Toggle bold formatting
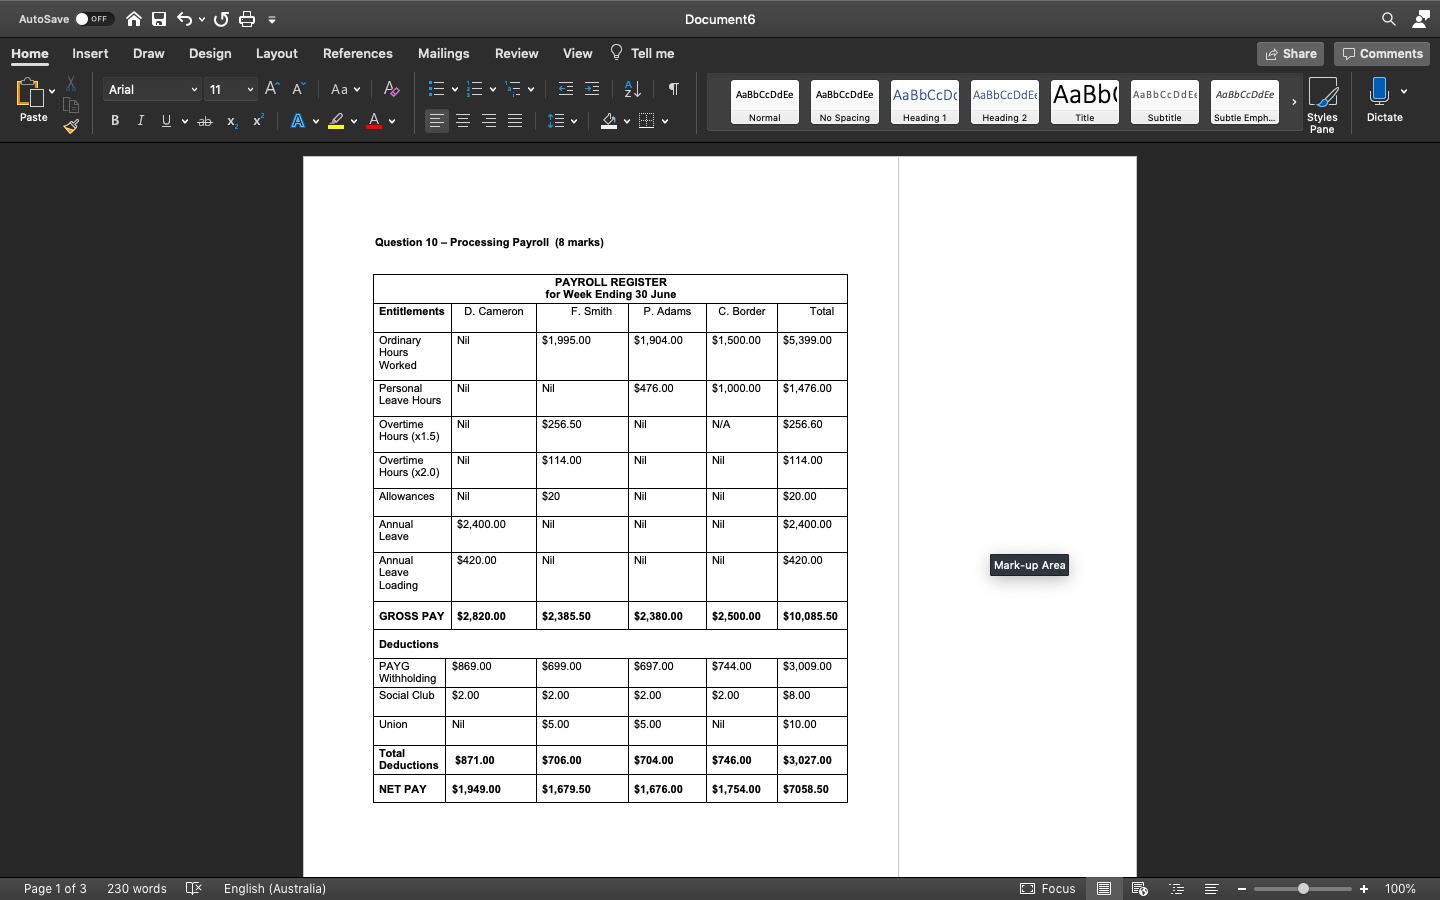This screenshot has height=900, width=1440. (114, 120)
